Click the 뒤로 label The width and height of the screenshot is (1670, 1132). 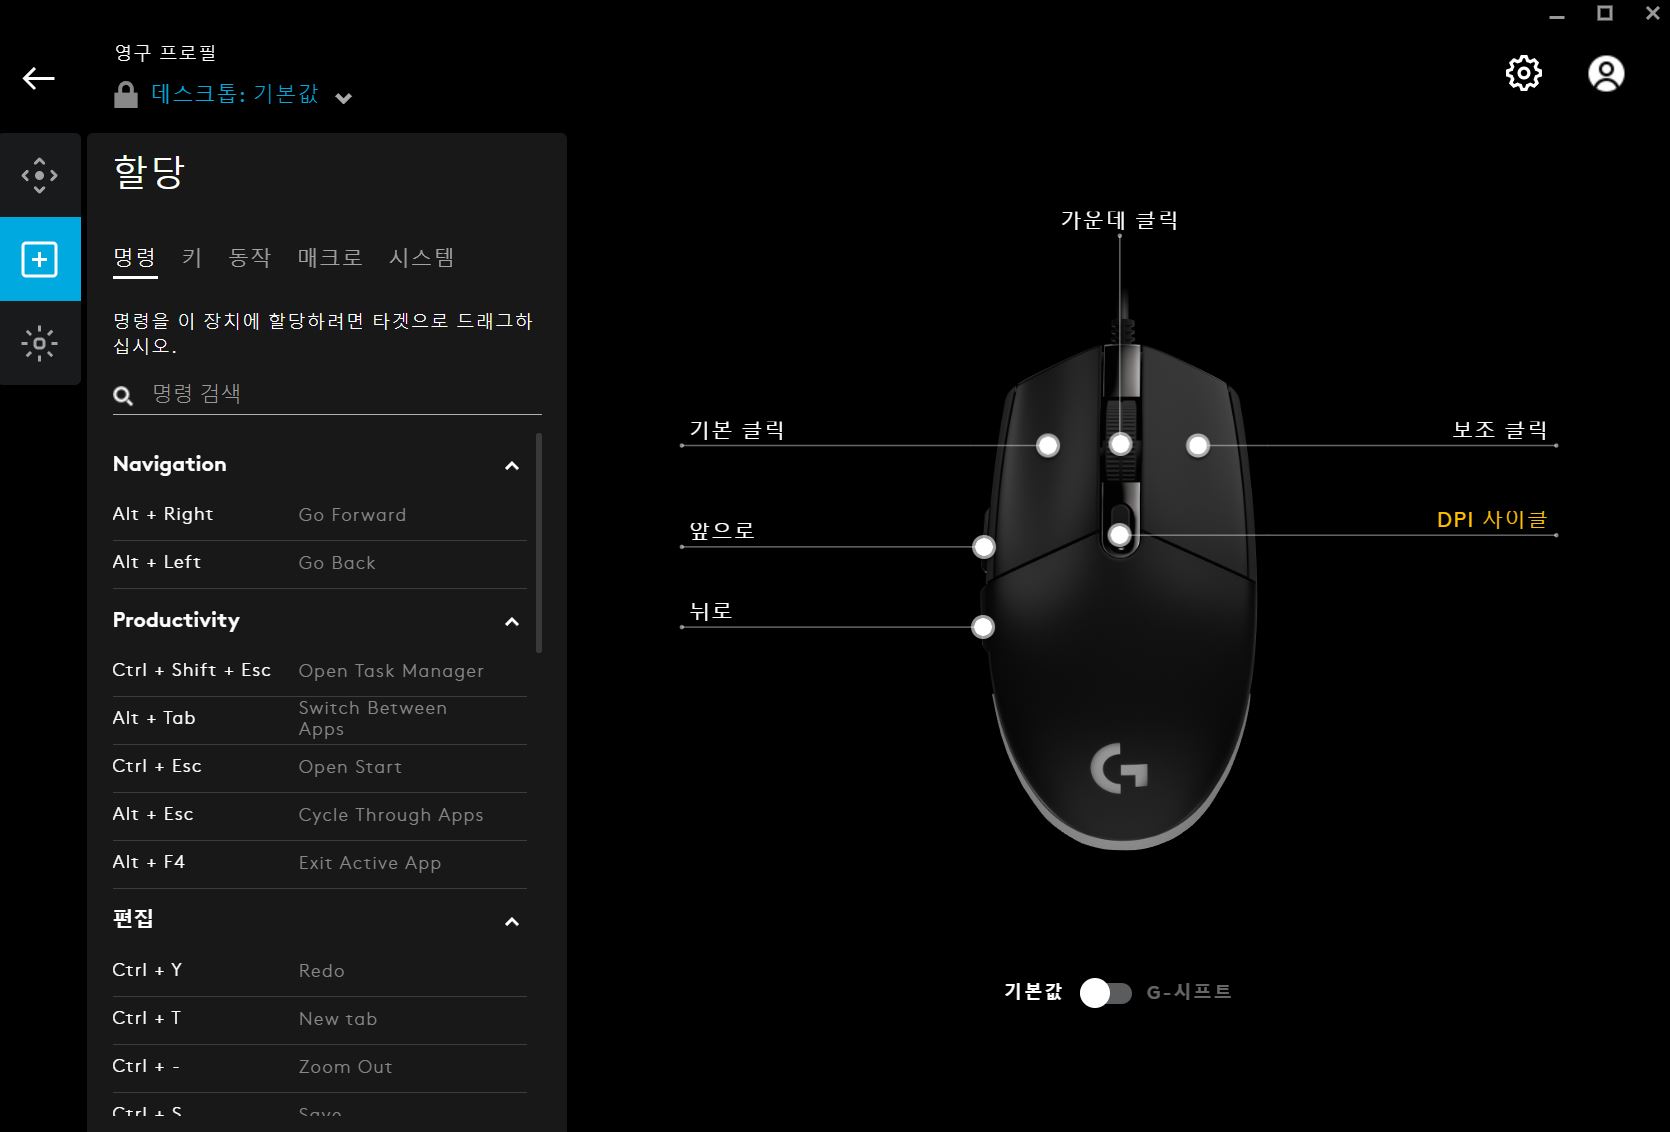(x=711, y=611)
